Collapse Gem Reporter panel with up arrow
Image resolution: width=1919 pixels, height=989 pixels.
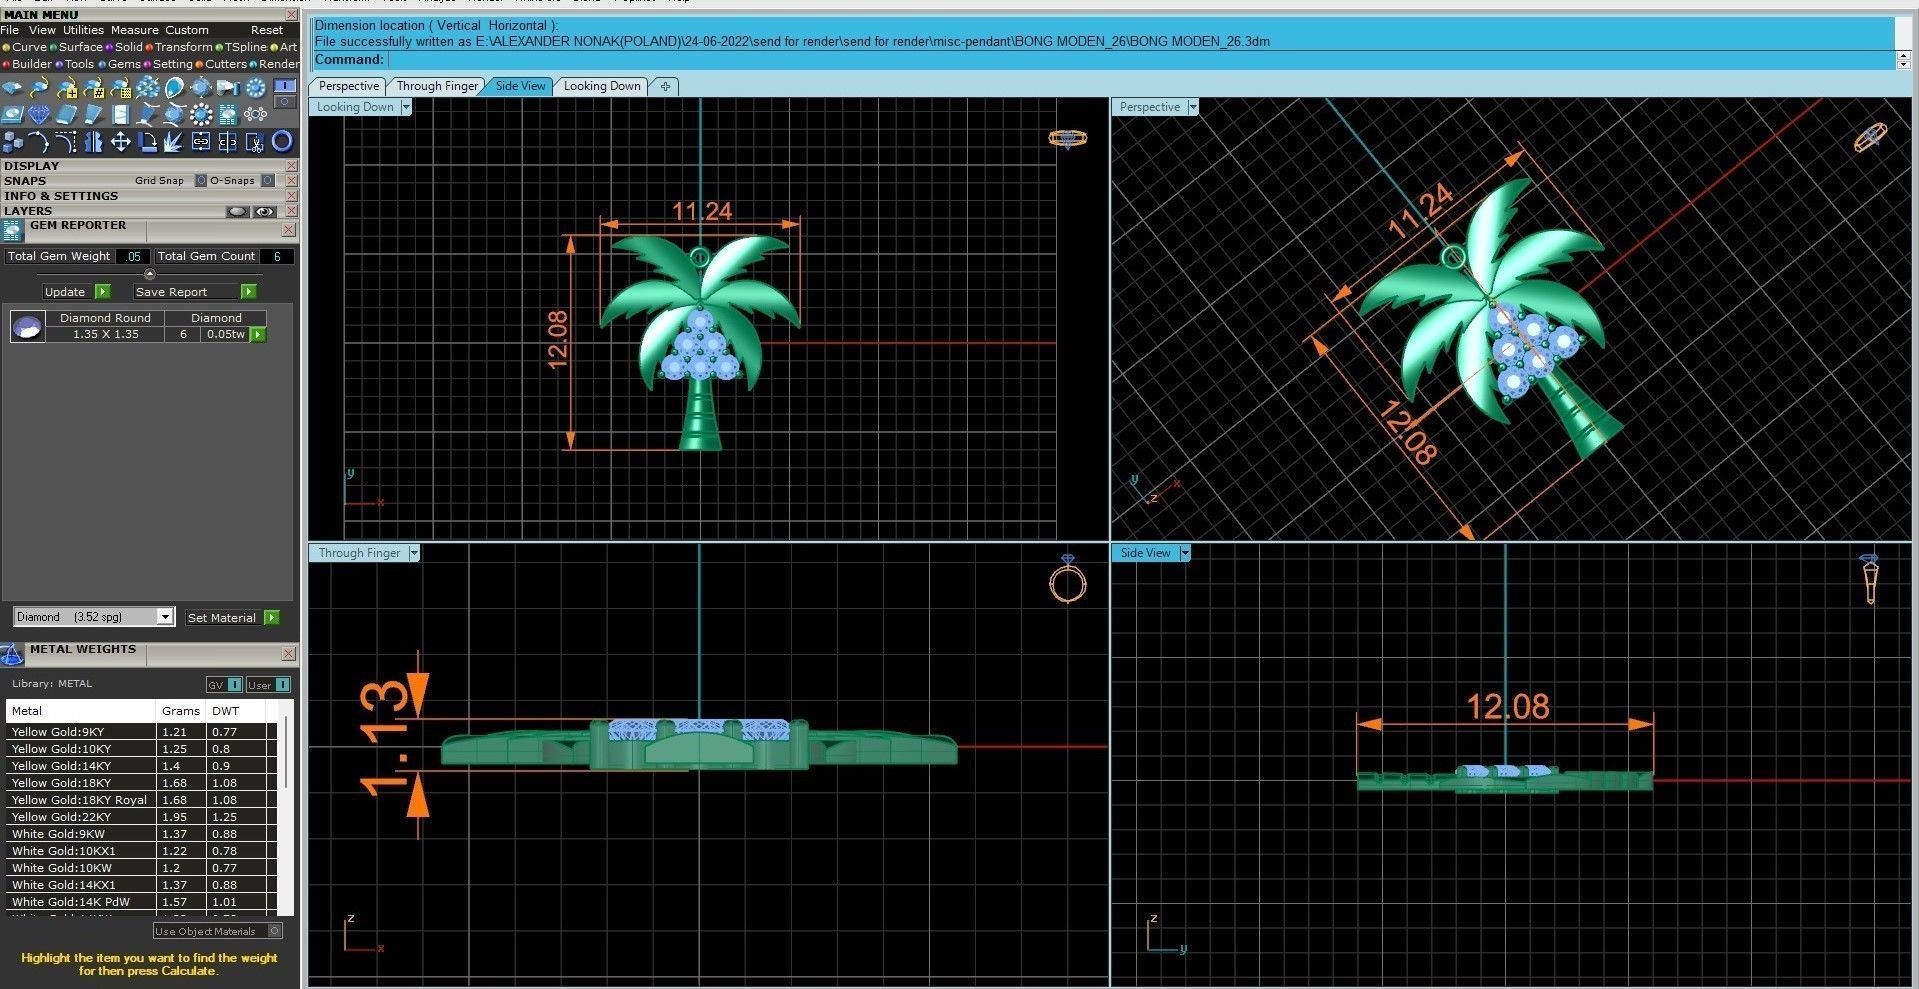(x=150, y=274)
